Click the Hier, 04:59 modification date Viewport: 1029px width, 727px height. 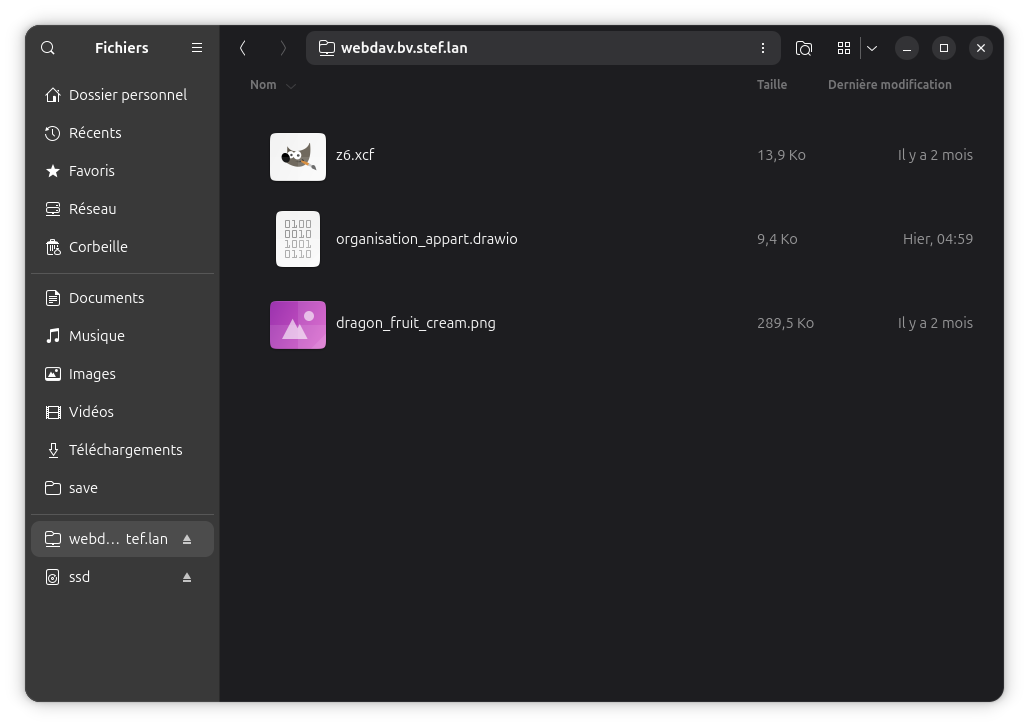[x=938, y=239]
